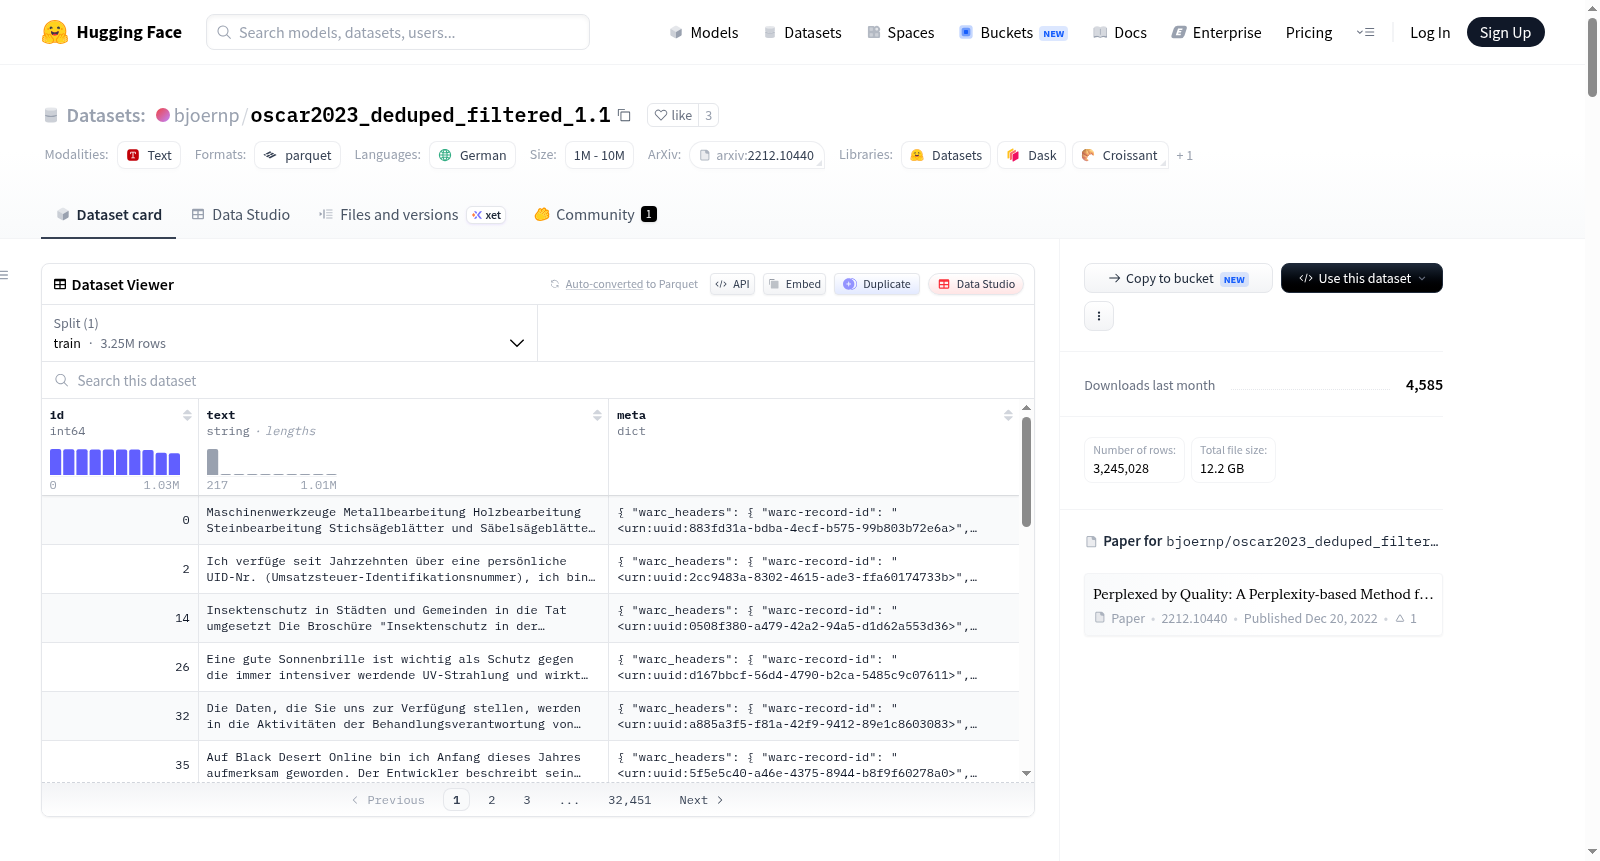This screenshot has height=861, width=1600.
Task: Open the navigation overflow menu icon
Action: pos(1365,32)
